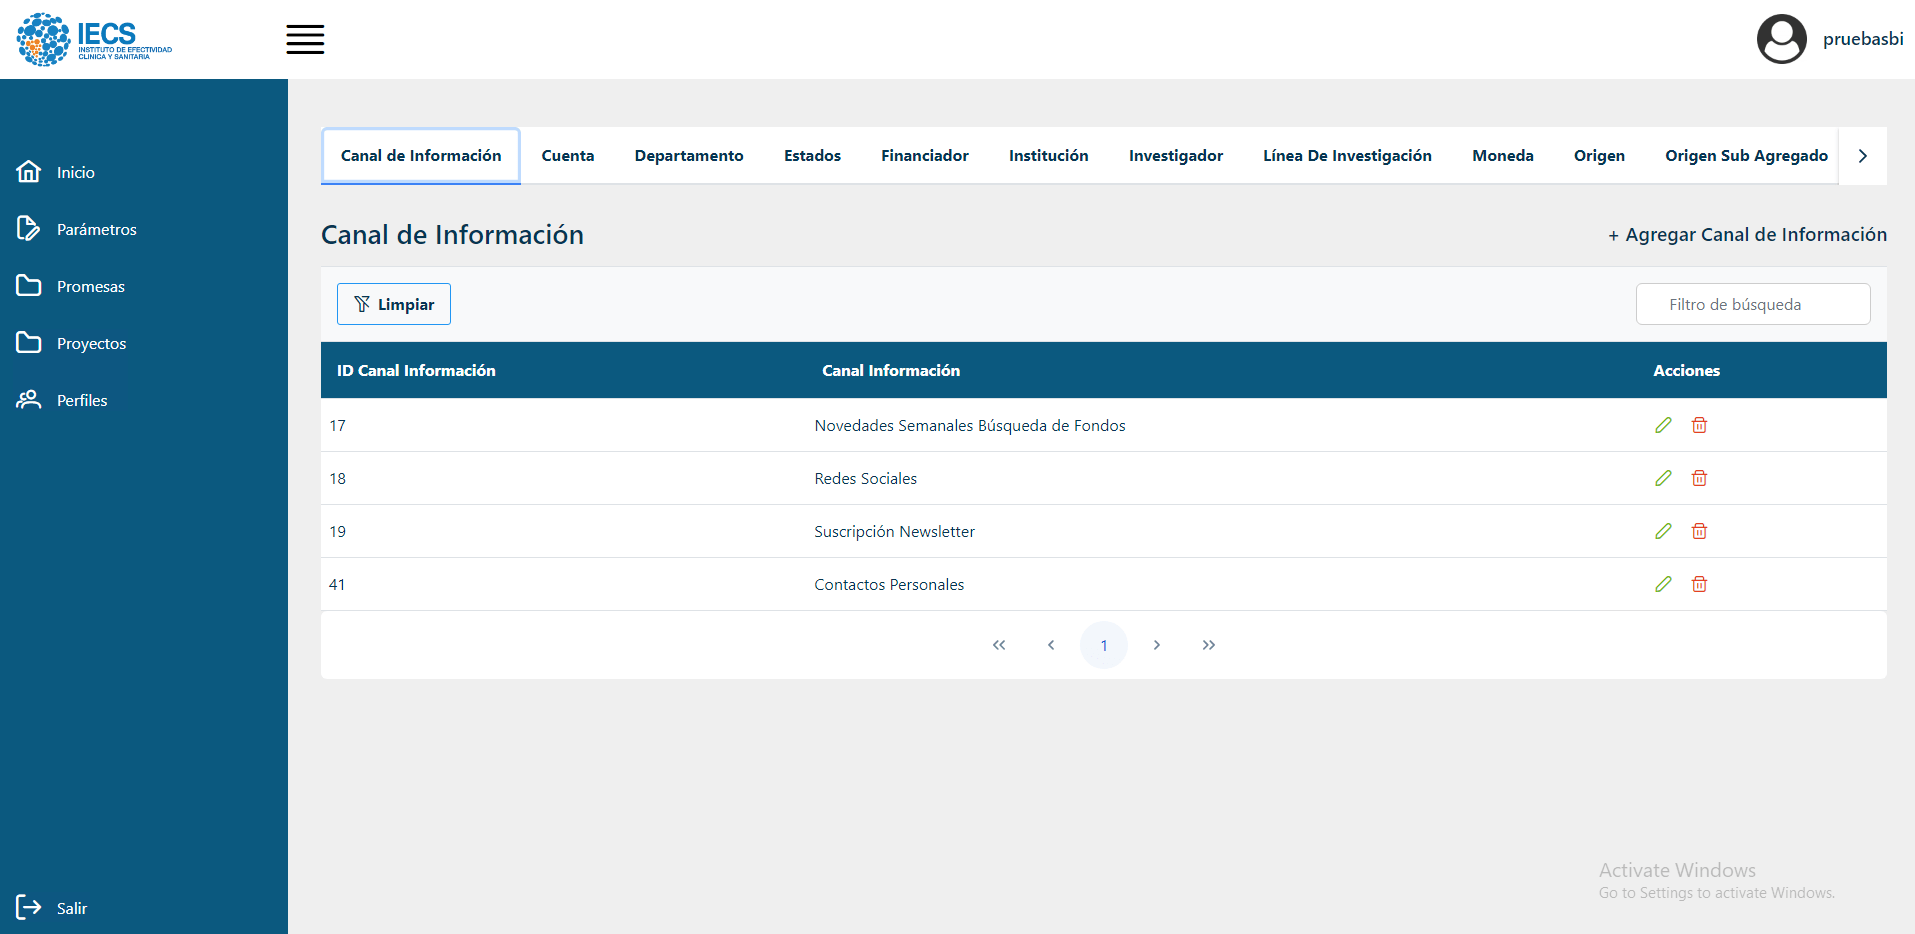Click Agregar Canal de Información

click(x=1746, y=235)
